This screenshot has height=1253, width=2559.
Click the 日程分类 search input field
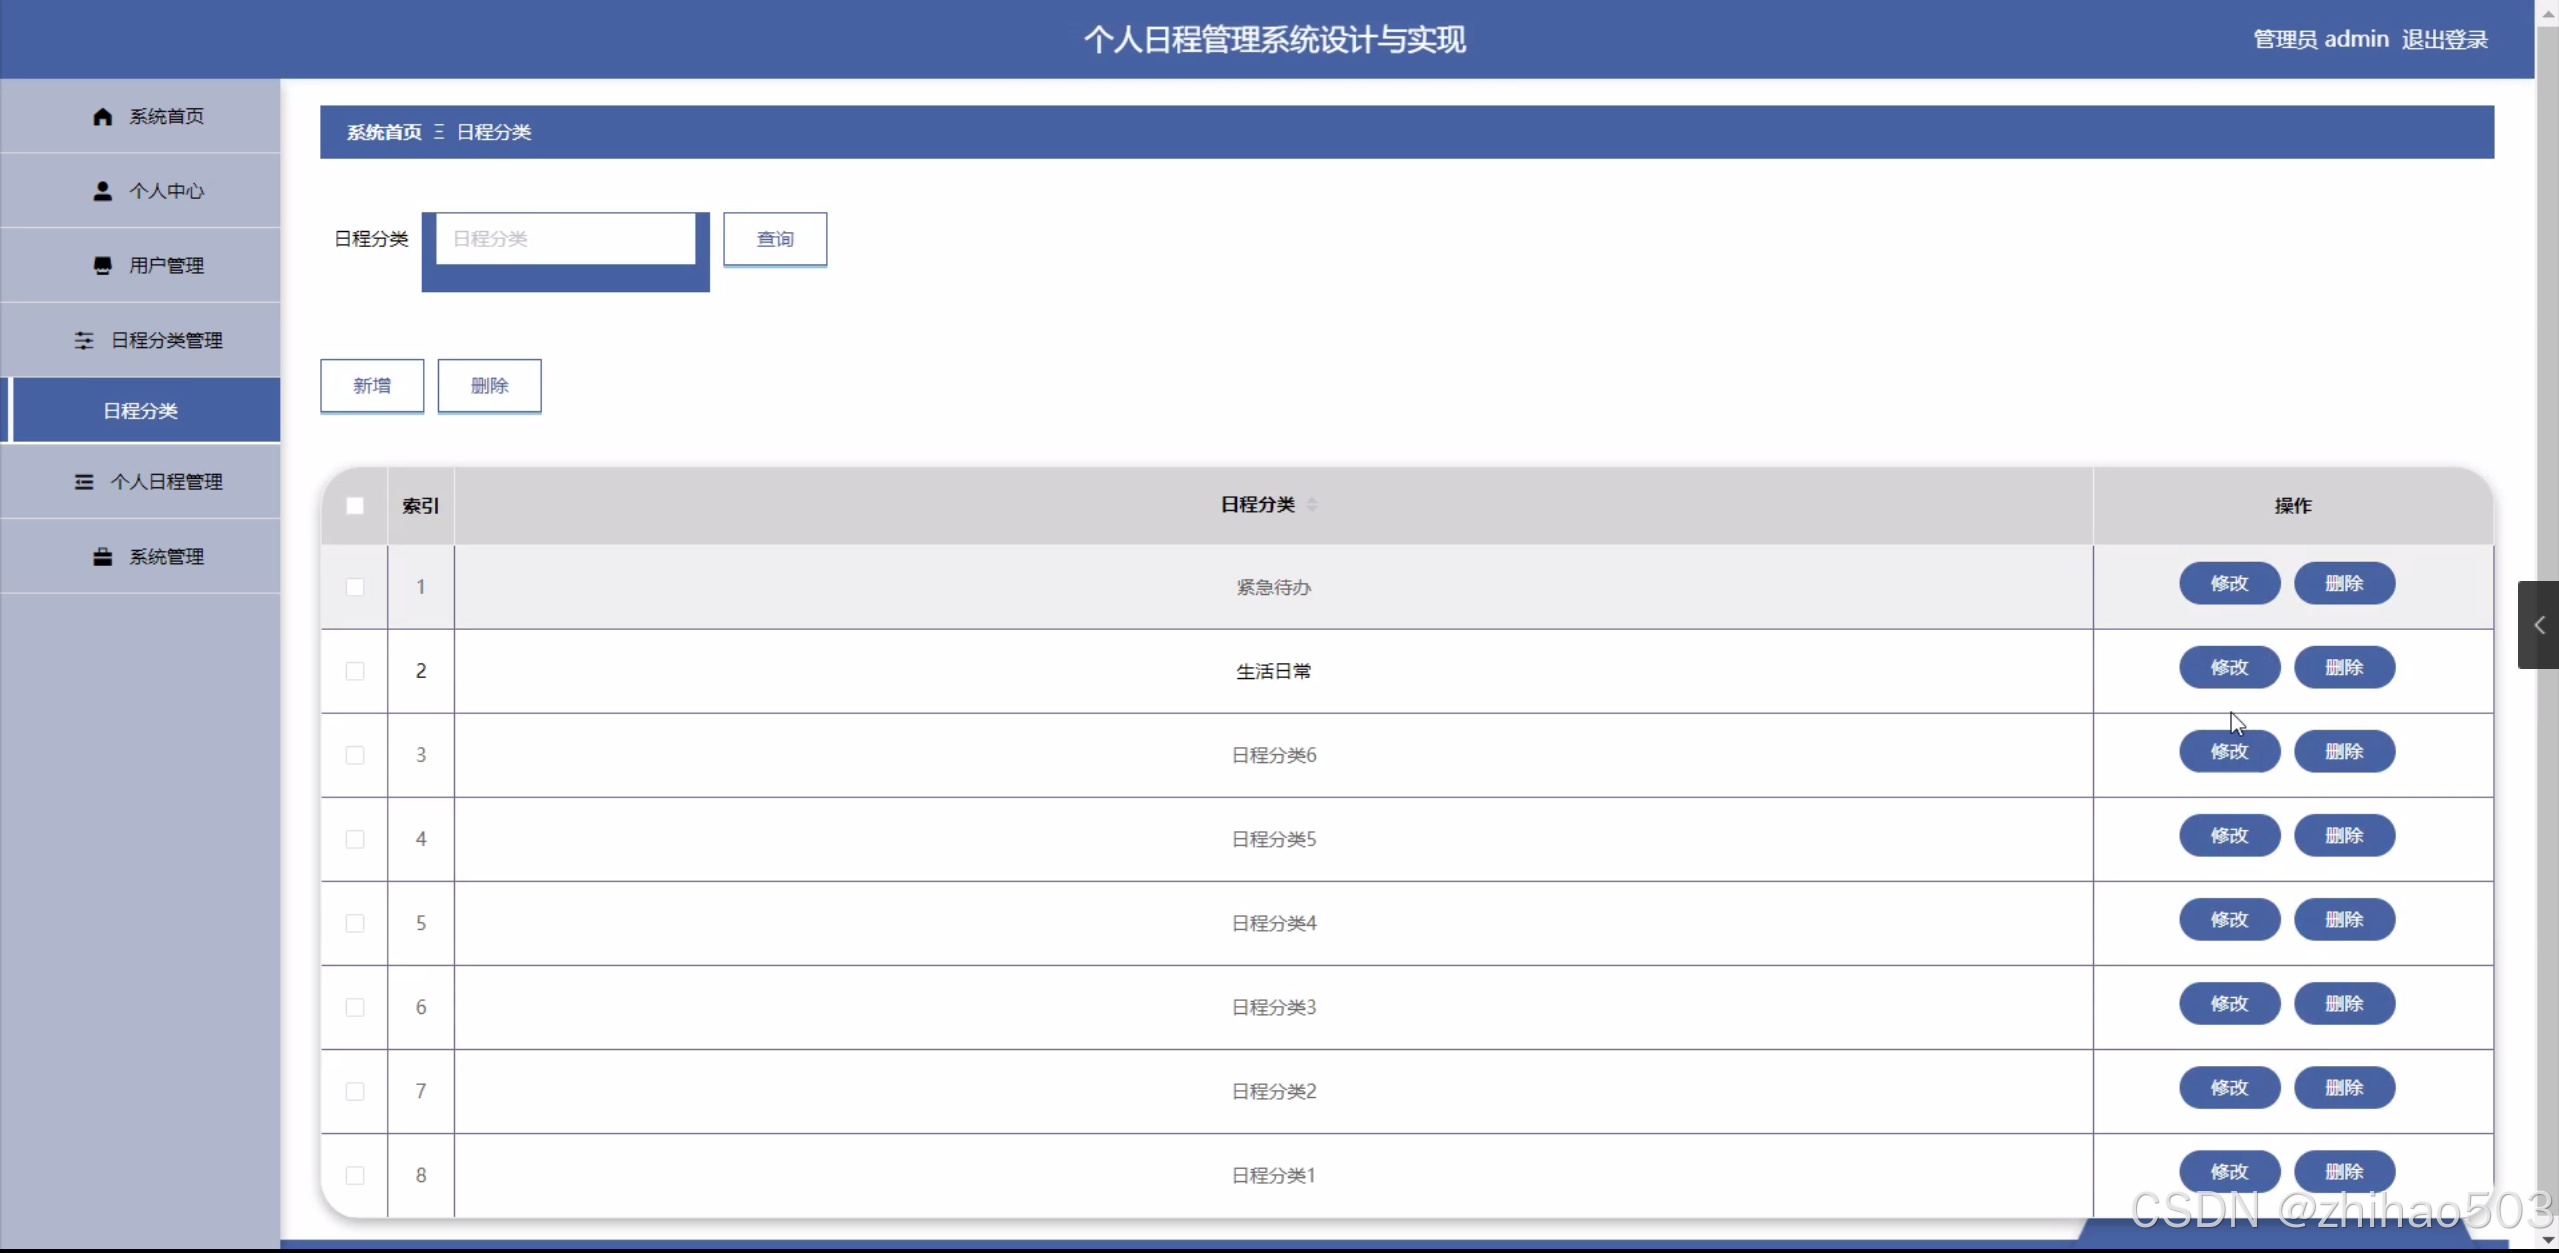tap(566, 239)
